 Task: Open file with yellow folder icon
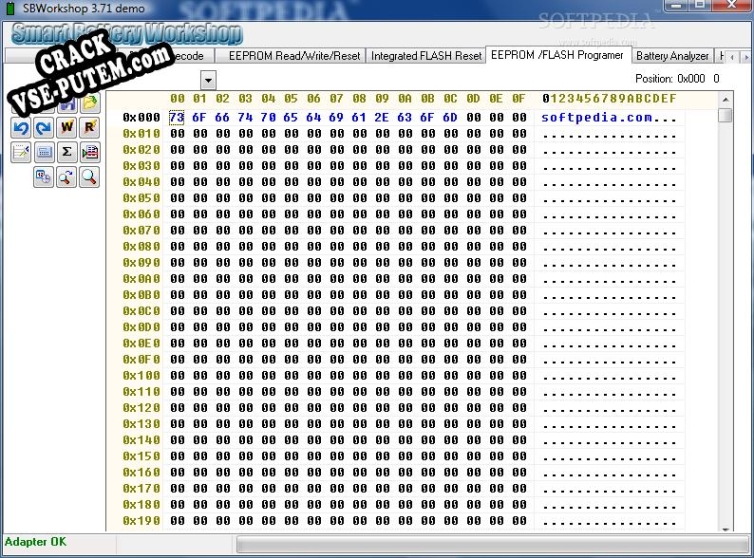point(90,103)
